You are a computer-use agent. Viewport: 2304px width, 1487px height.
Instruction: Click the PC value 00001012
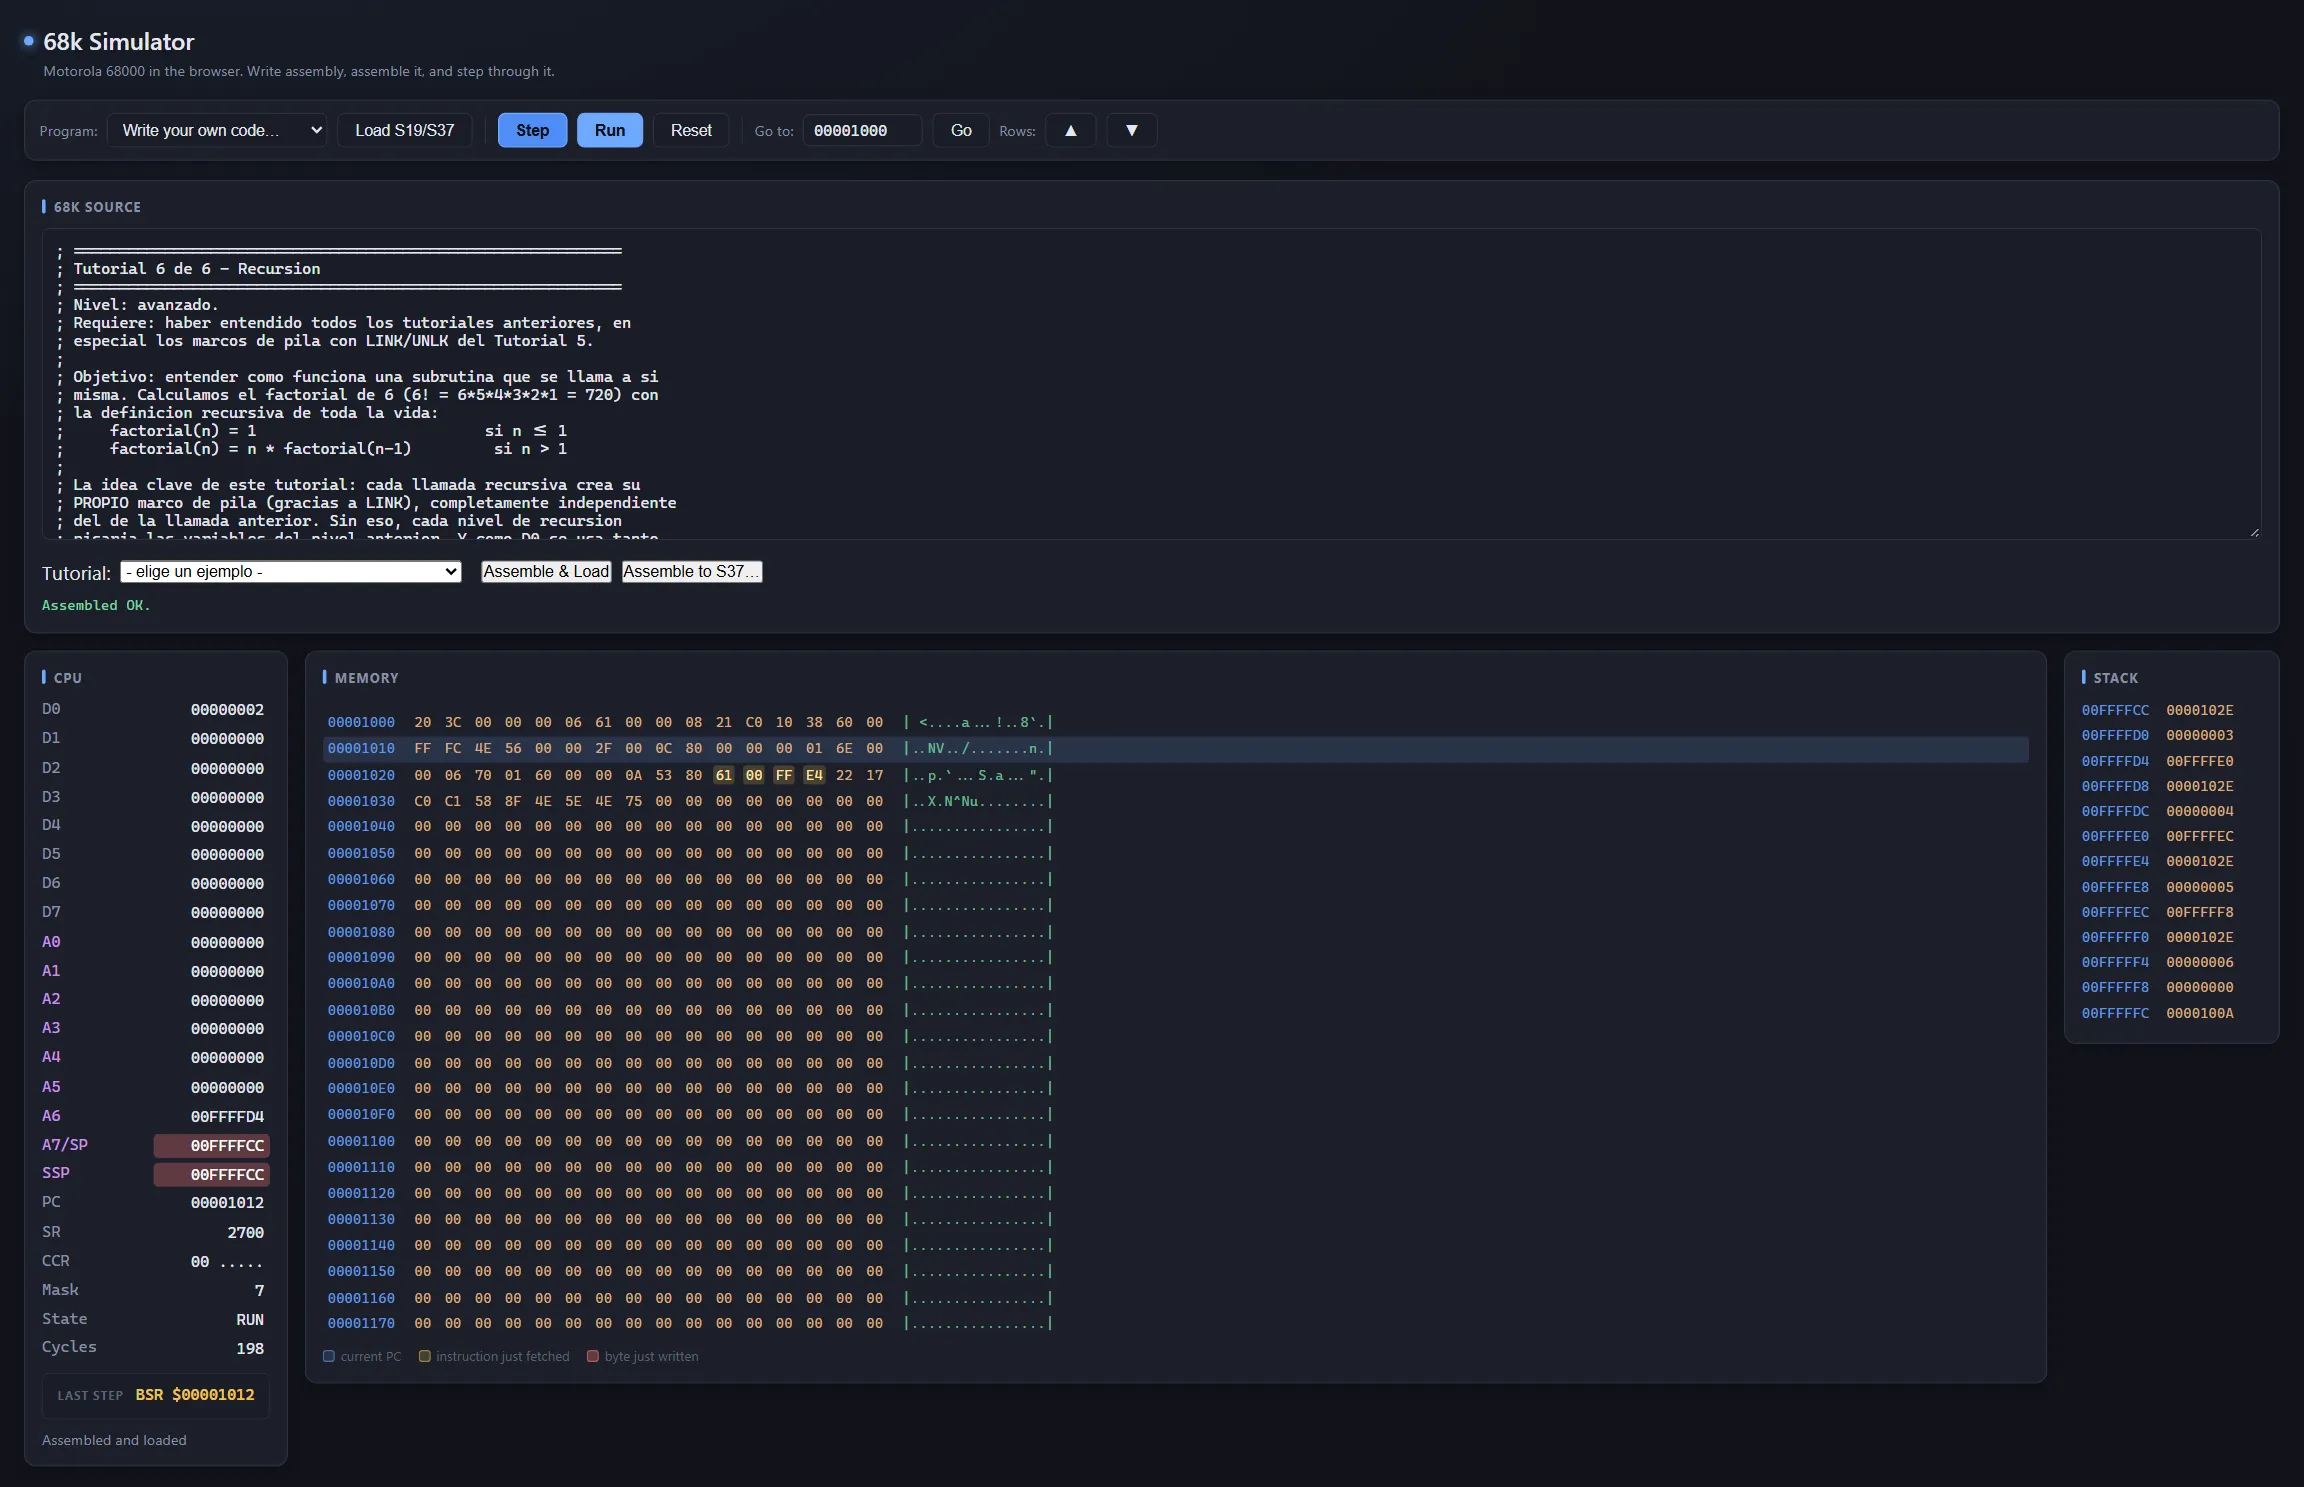pyautogui.click(x=227, y=1202)
